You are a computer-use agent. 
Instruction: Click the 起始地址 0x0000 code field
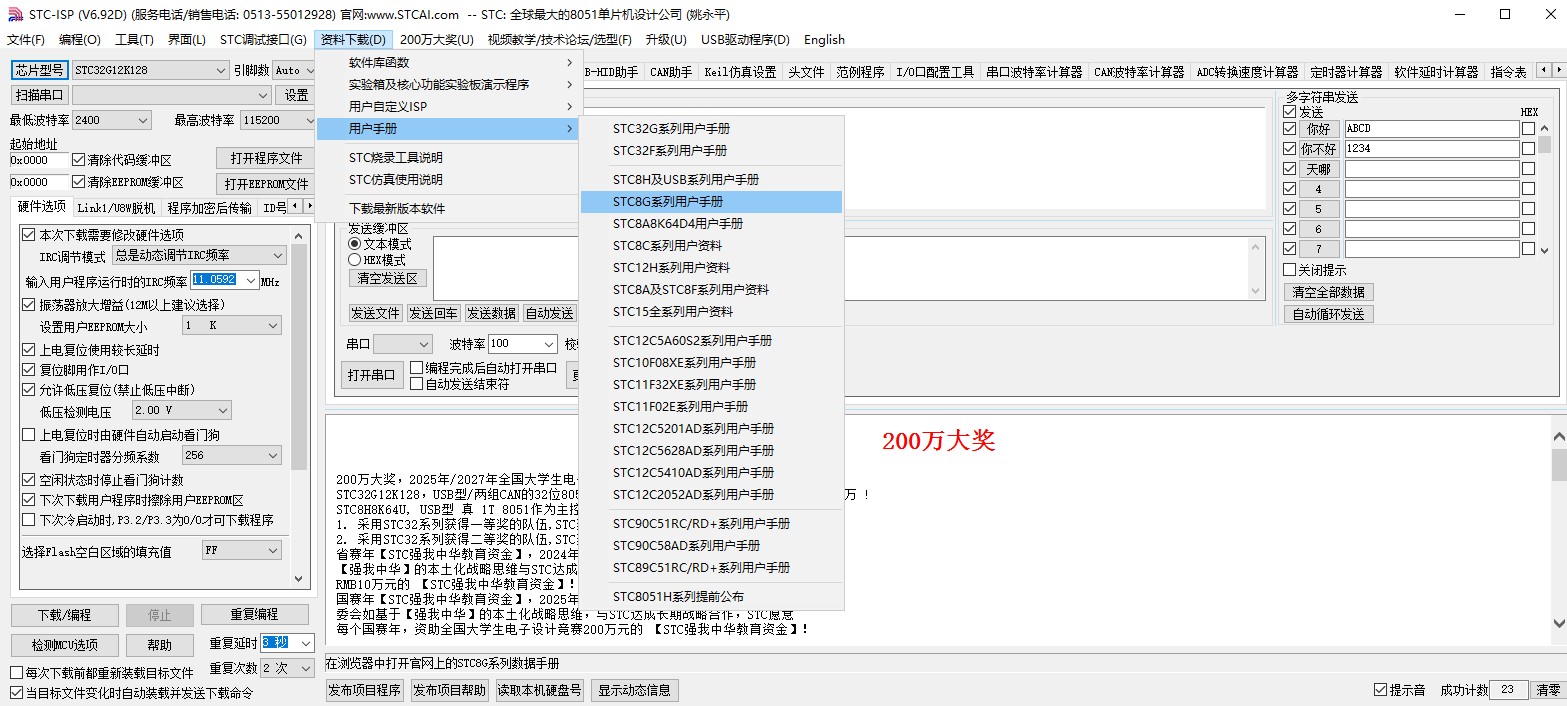(x=39, y=160)
